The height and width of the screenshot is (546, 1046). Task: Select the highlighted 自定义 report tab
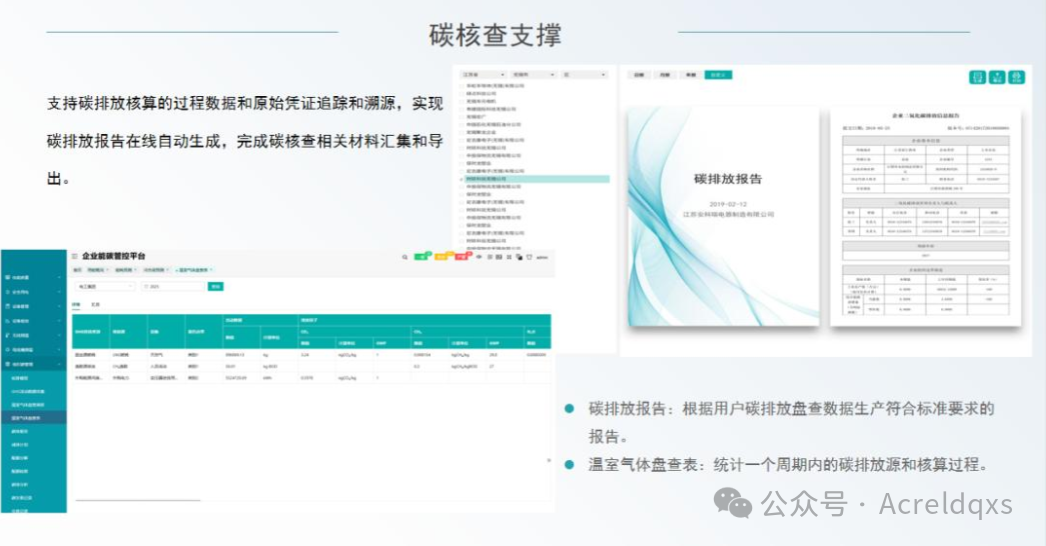(718, 75)
